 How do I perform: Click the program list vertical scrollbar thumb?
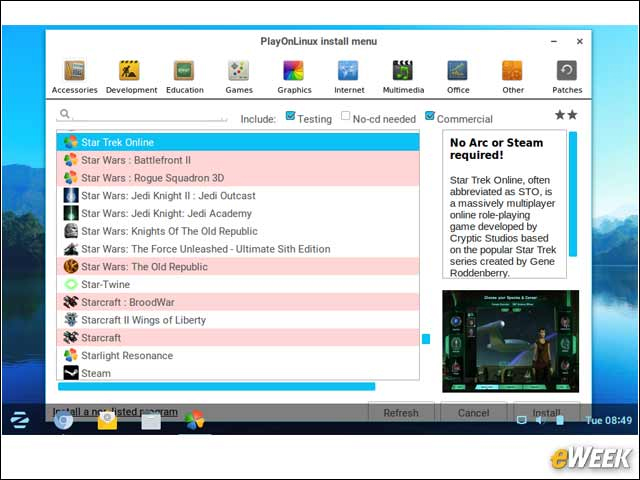click(x=426, y=339)
